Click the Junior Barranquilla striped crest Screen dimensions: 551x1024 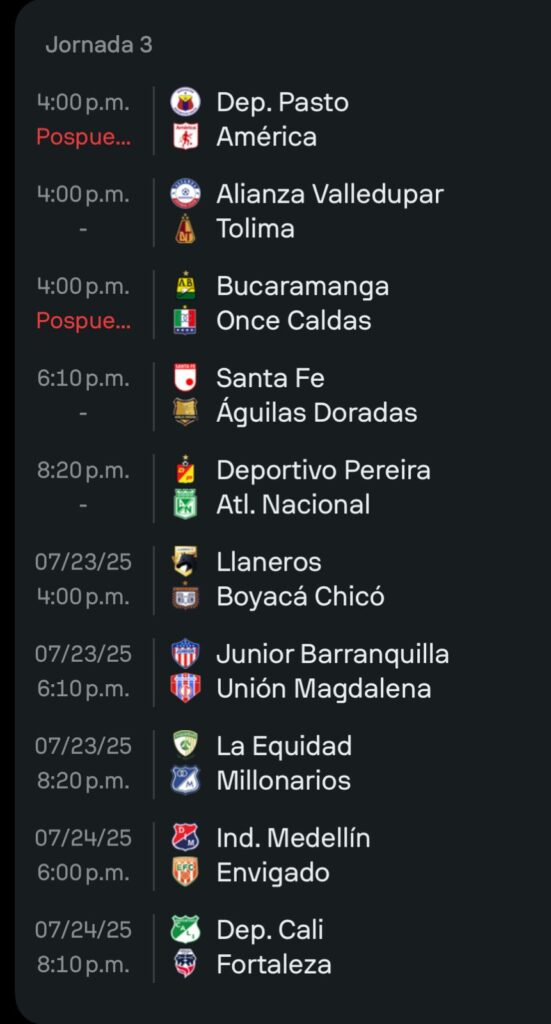point(185,654)
